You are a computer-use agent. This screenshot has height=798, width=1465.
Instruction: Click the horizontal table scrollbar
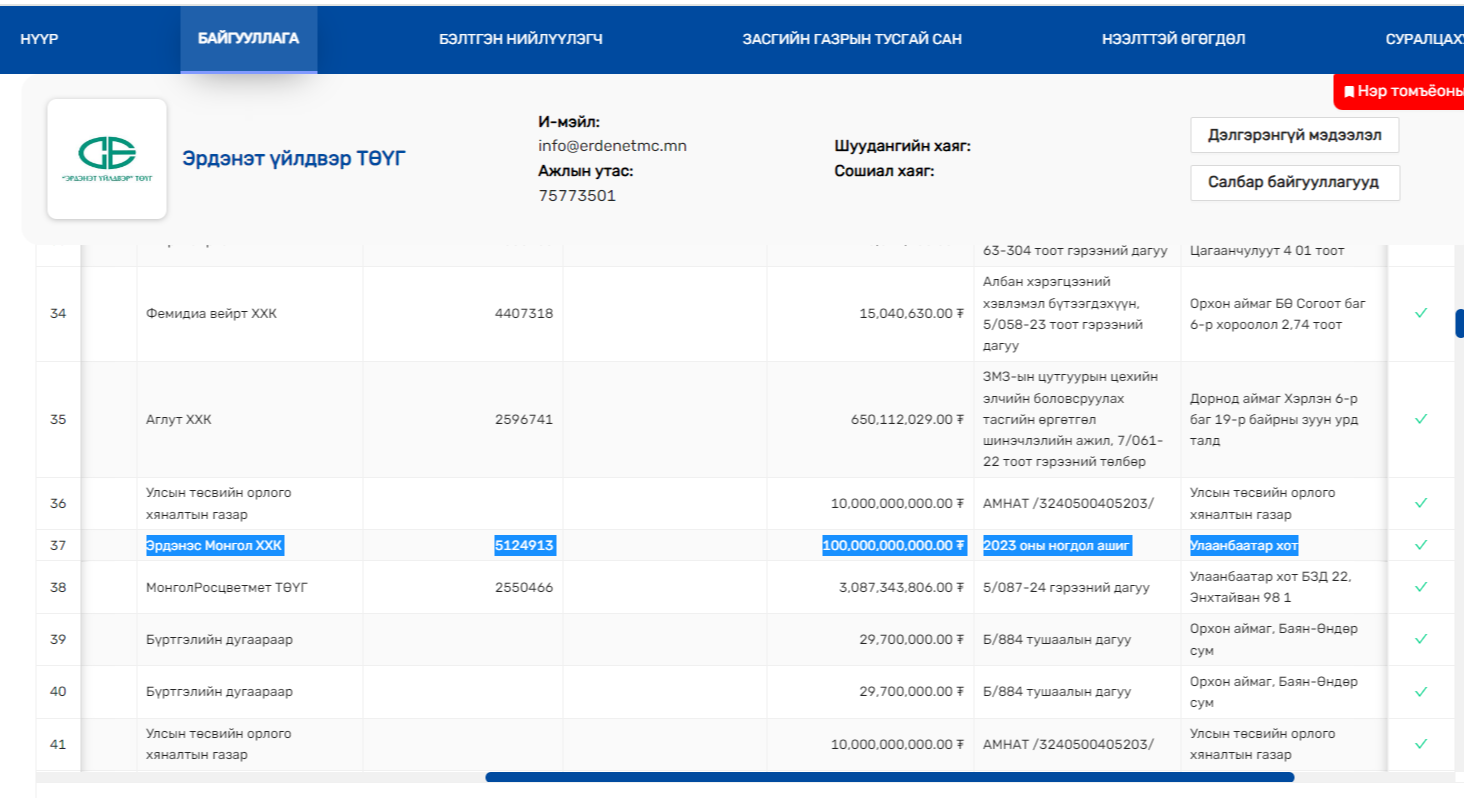point(889,777)
